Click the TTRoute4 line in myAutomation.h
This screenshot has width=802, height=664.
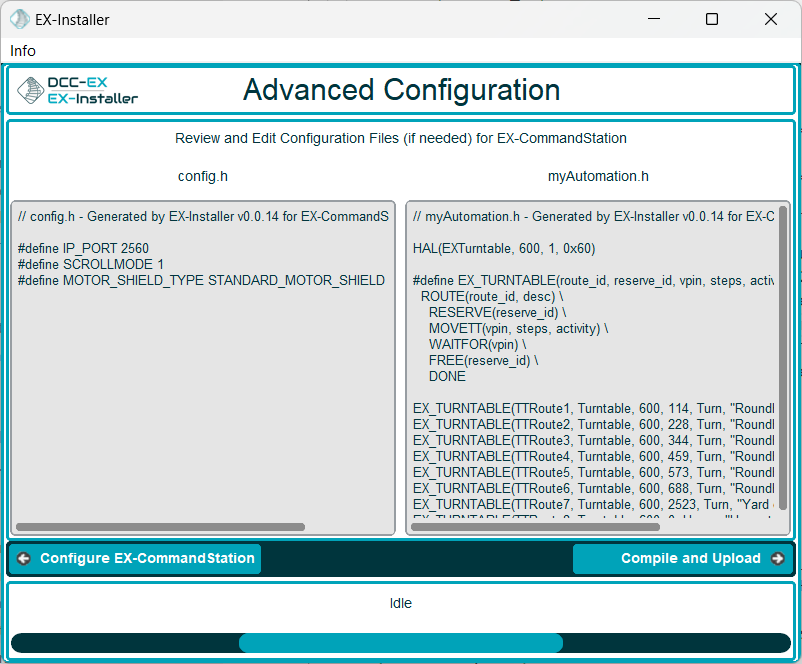click(x=590, y=456)
